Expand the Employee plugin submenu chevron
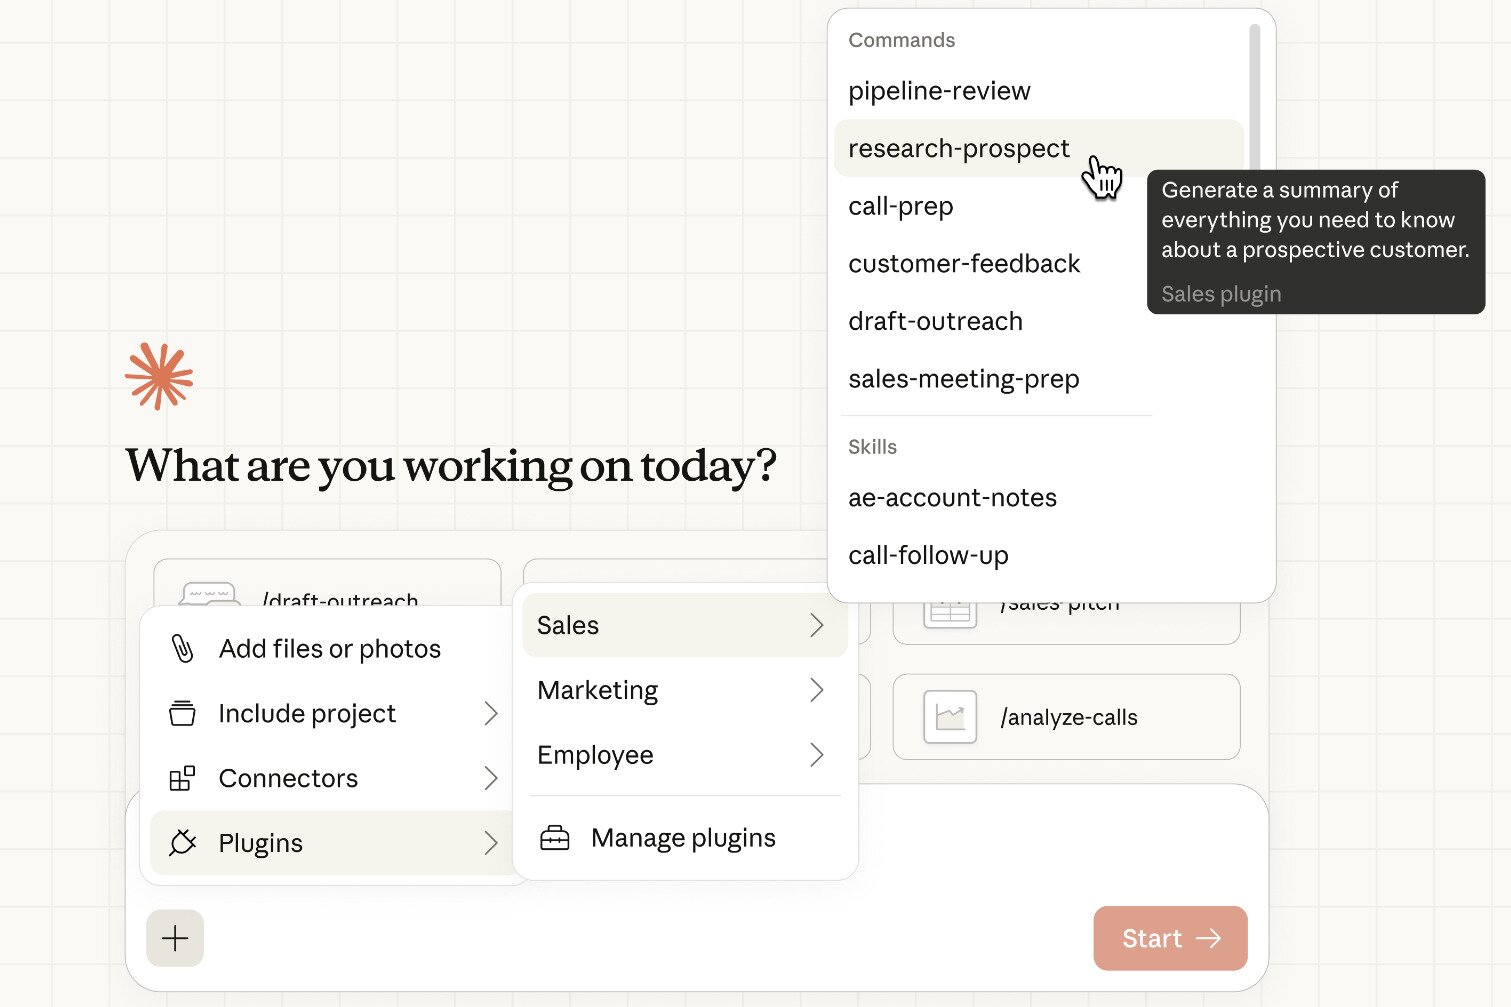The image size is (1511, 1007). point(816,755)
